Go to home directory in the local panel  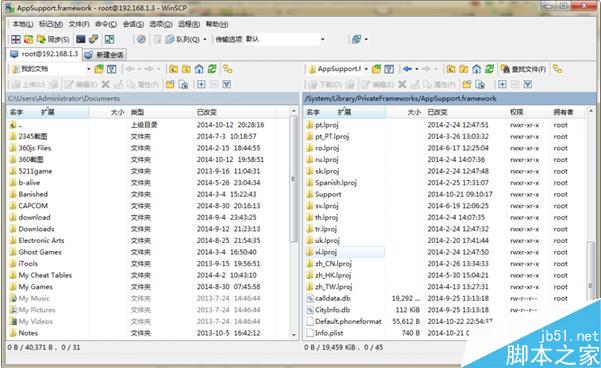(199, 69)
